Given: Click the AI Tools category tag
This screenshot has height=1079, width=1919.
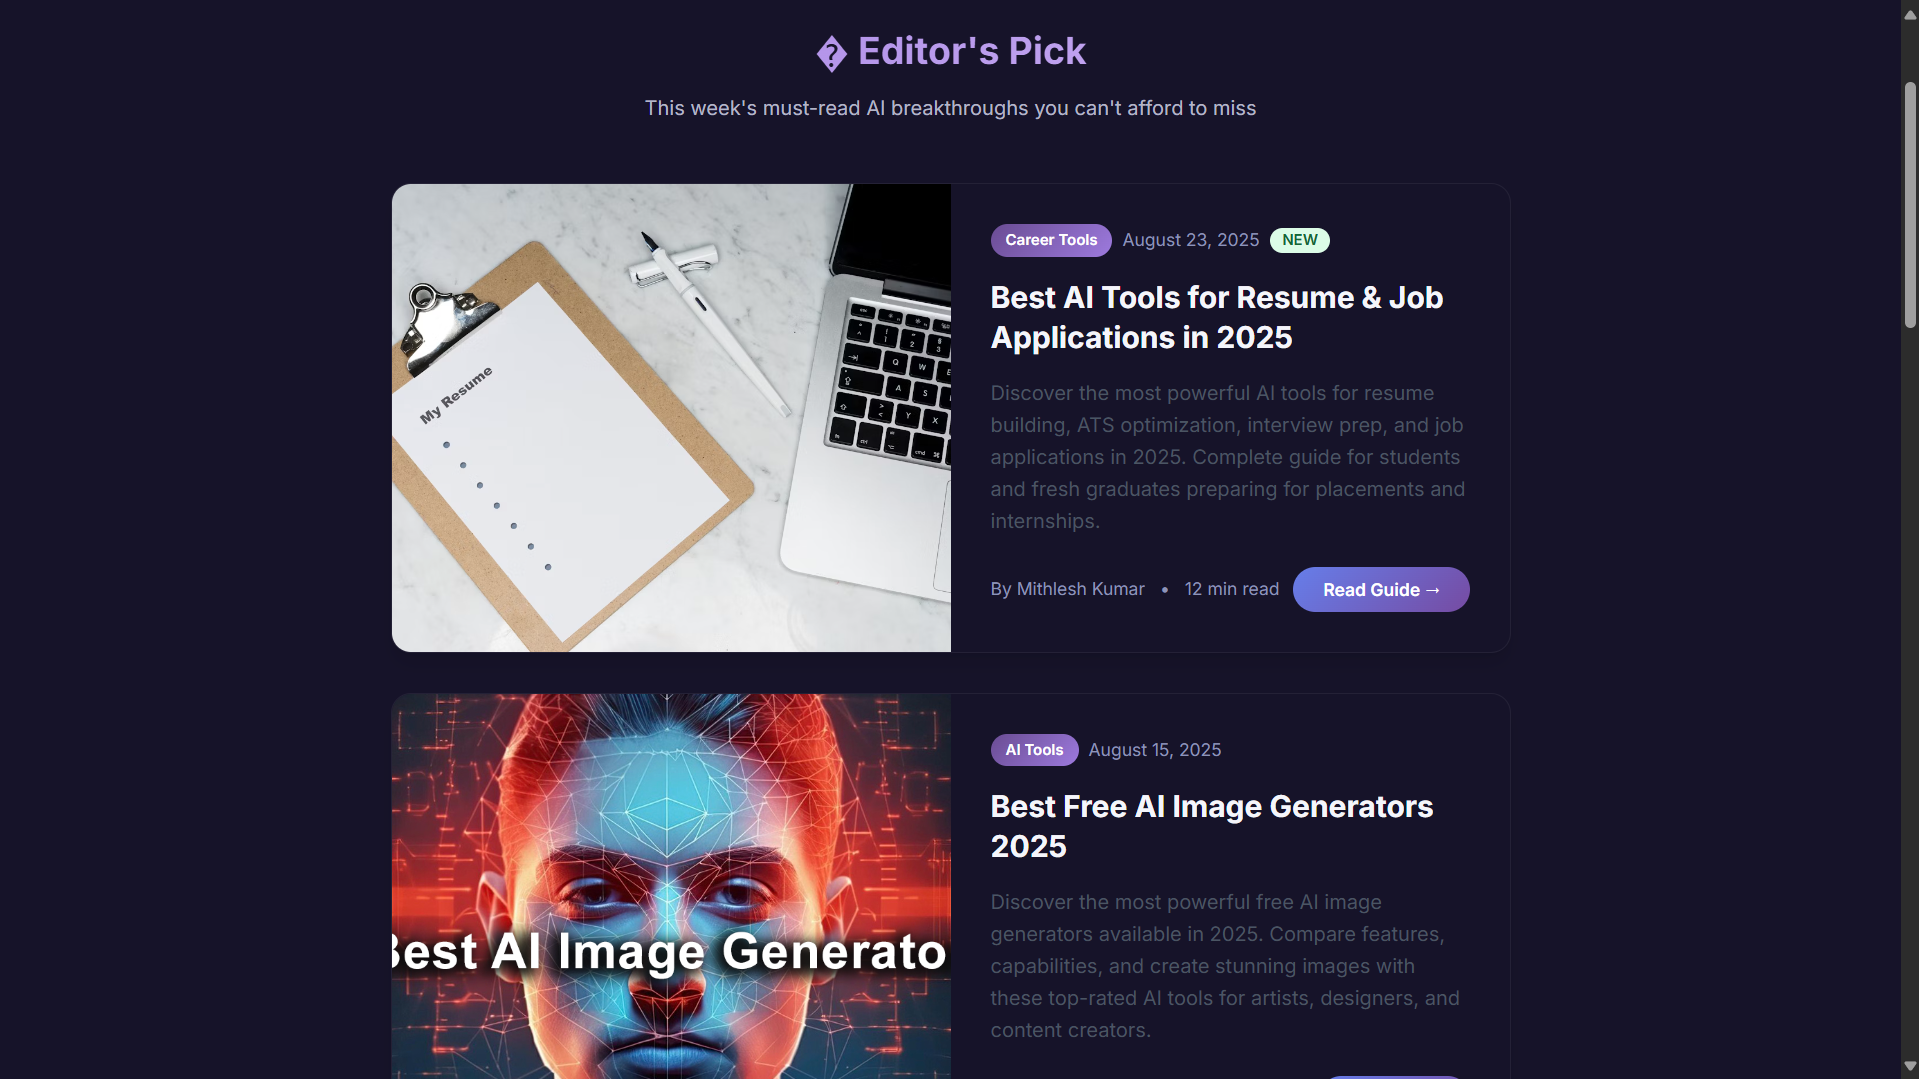Looking at the screenshot, I should (x=1034, y=750).
